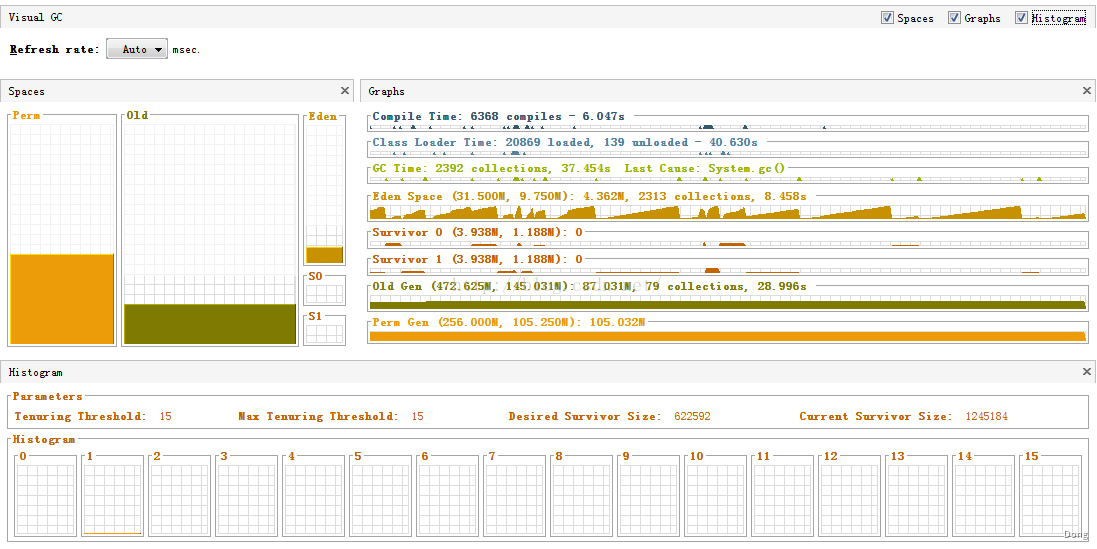Click histogram age bucket 1
The image size is (1097, 549).
click(112, 496)
